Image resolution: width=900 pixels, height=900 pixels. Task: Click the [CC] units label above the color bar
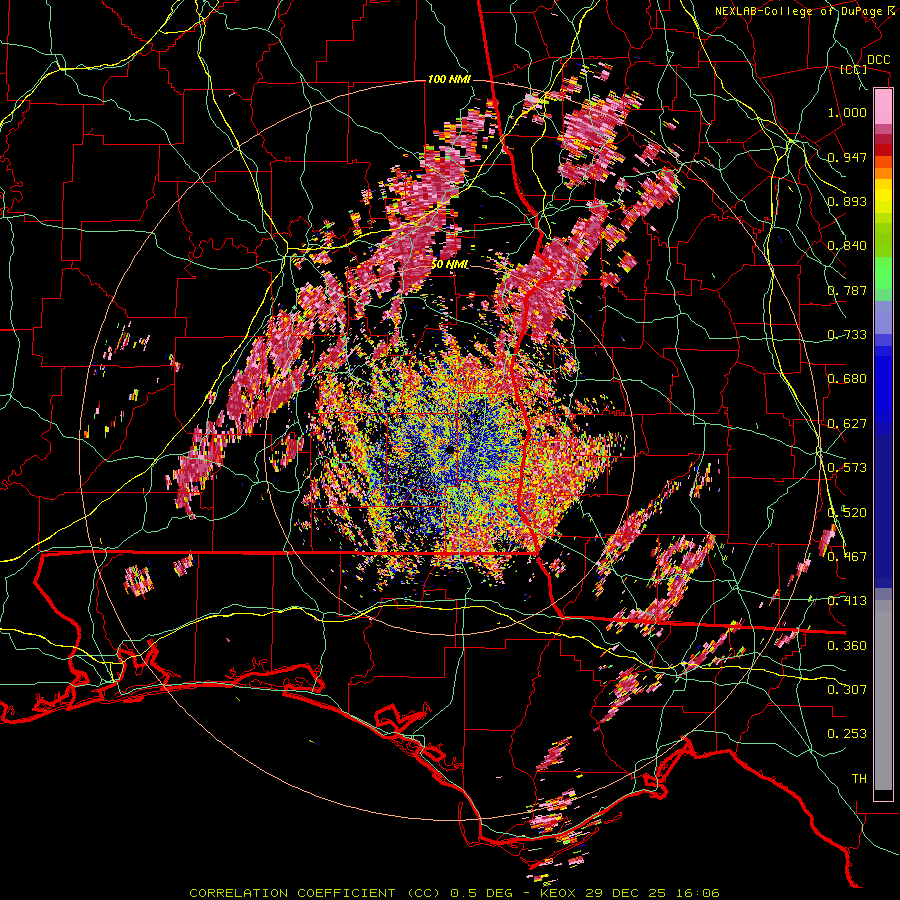coord(853,70)
